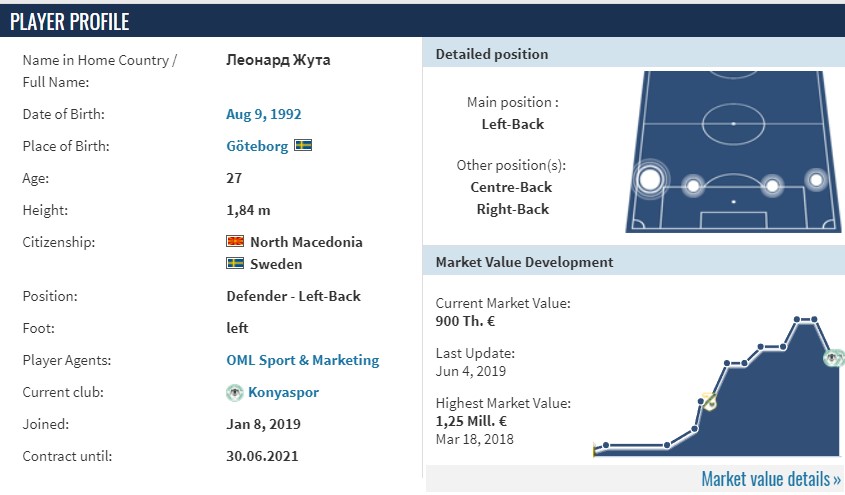Click the Konyaspor club crest icon

pos(234,393)
